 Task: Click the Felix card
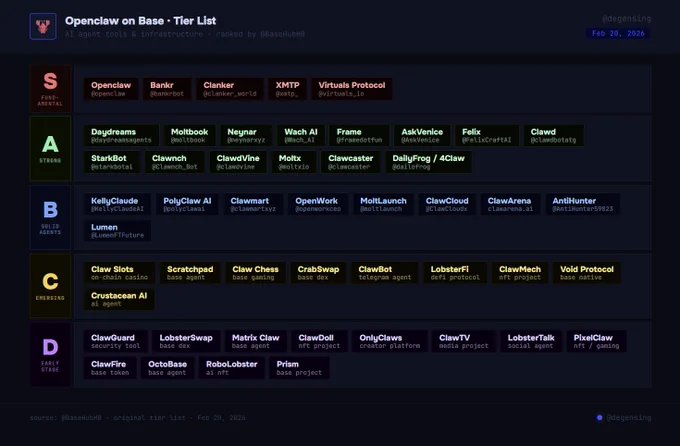(487, 135)
